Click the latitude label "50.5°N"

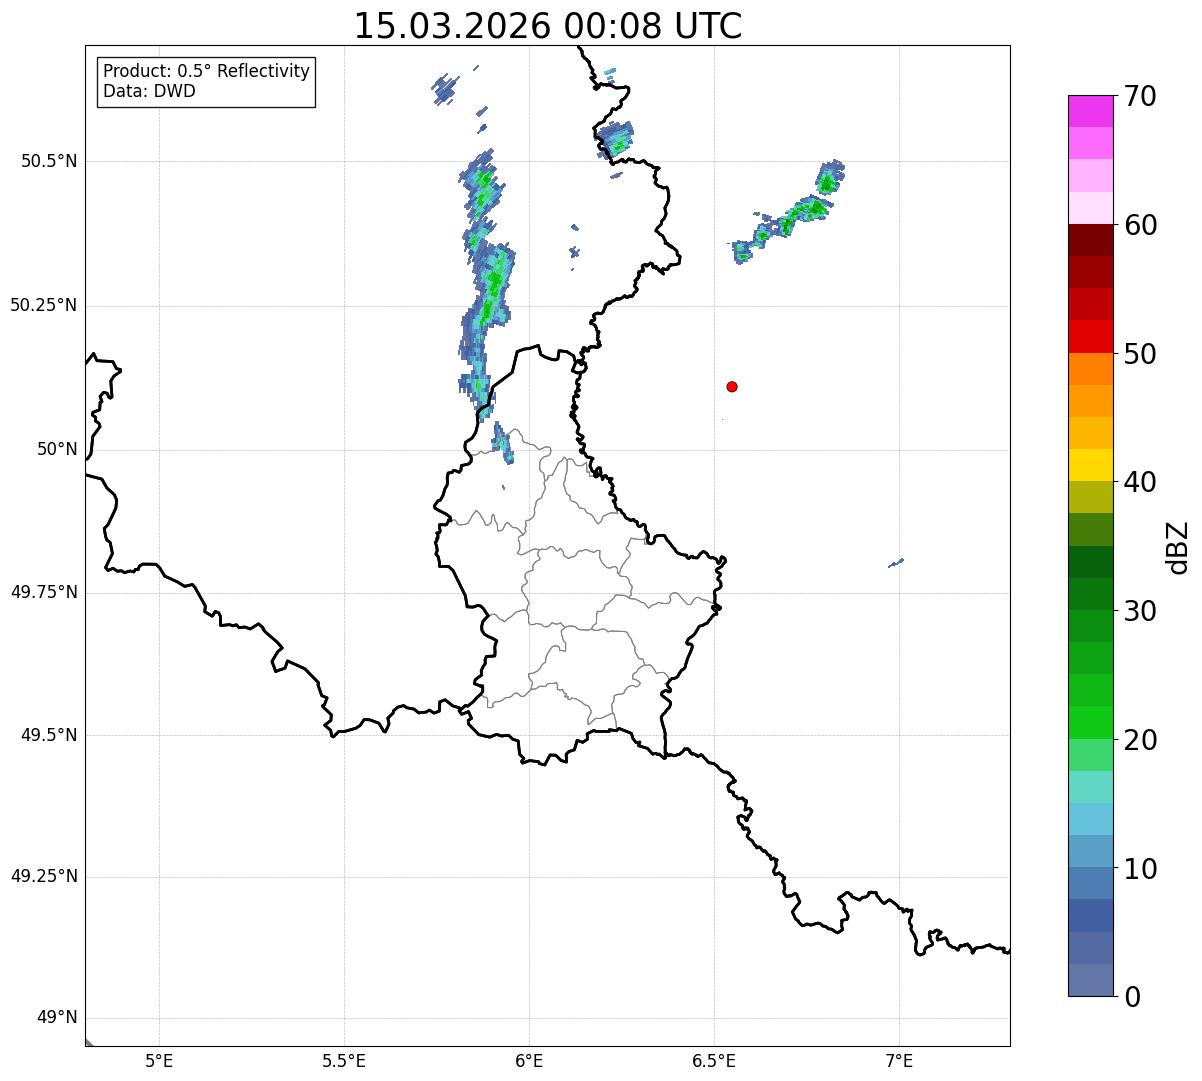(49, 161)
